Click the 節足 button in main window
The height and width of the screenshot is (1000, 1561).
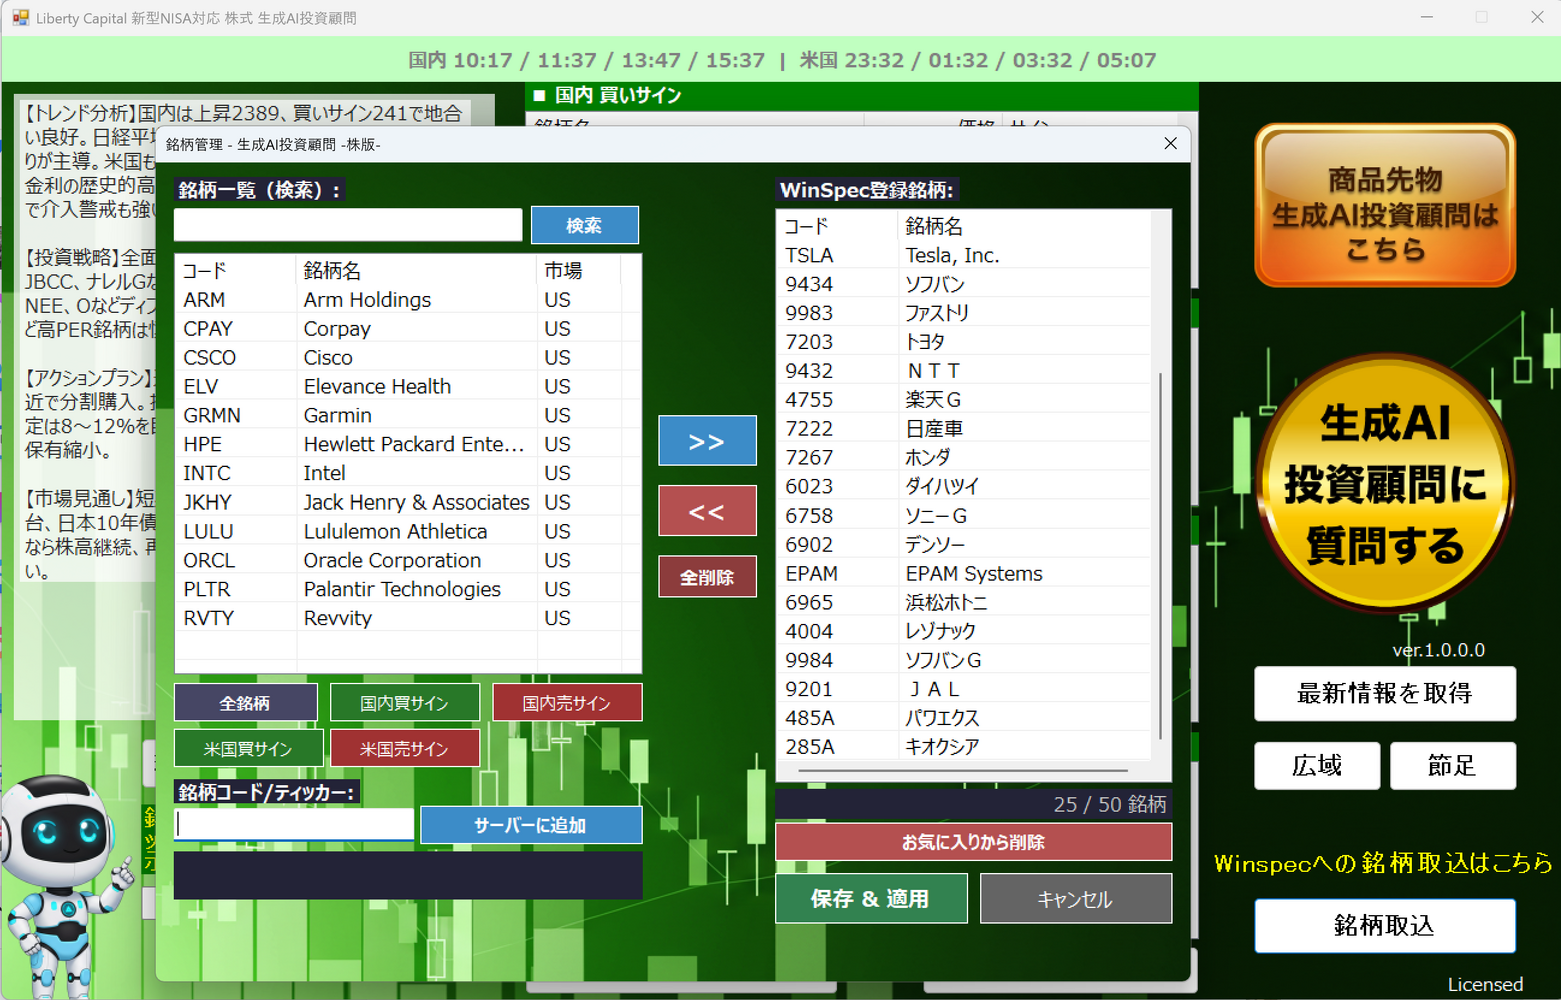[x=1452, y=766]
